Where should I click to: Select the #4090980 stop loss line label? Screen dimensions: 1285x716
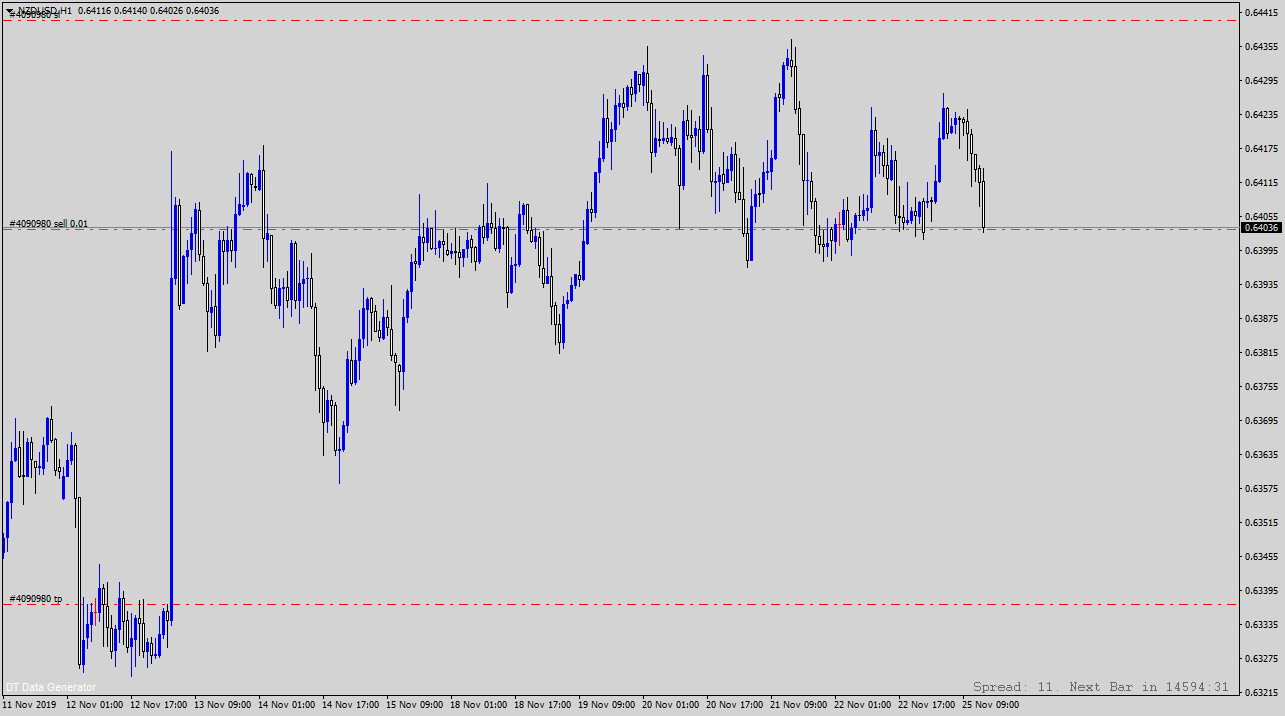tap(35, 15)
